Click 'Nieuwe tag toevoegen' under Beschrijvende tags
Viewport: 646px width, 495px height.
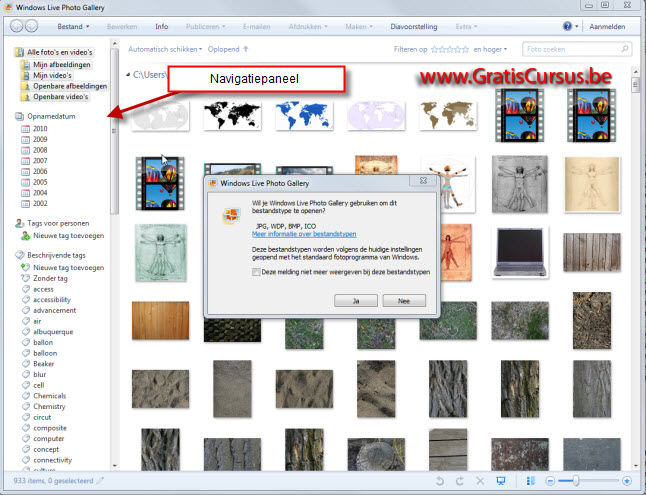pyautogui.click(x=68, y=267)
